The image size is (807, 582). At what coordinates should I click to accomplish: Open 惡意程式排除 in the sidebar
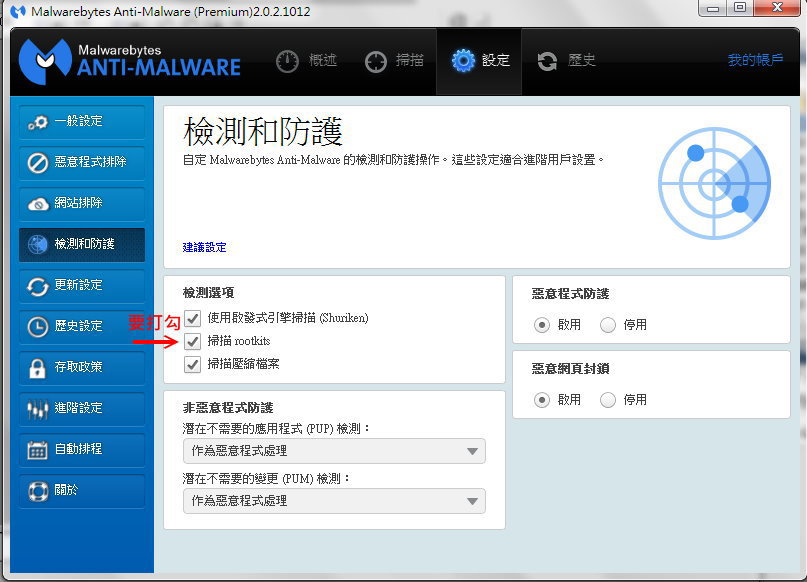(x=82, y=163)
